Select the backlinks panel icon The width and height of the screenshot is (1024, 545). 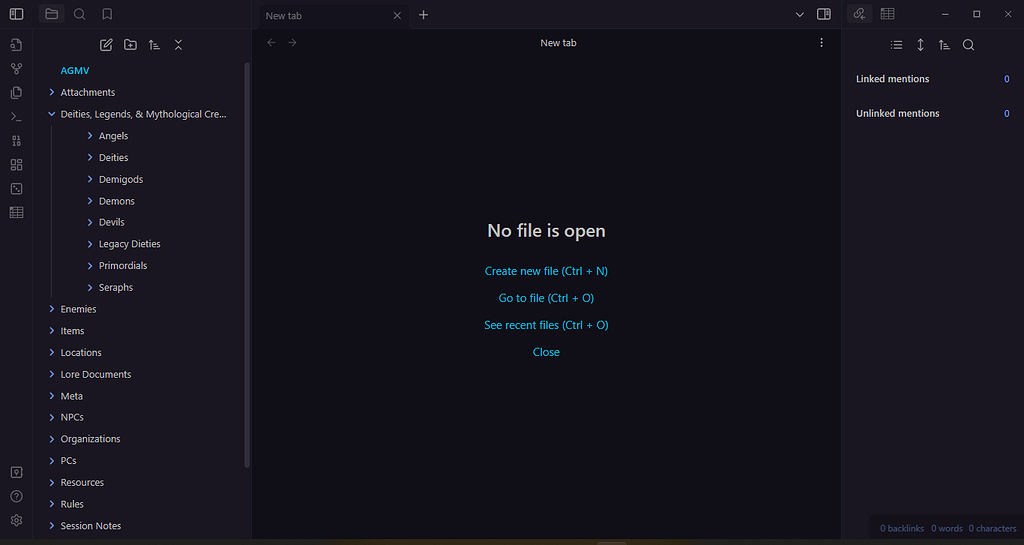pos(859,14)
